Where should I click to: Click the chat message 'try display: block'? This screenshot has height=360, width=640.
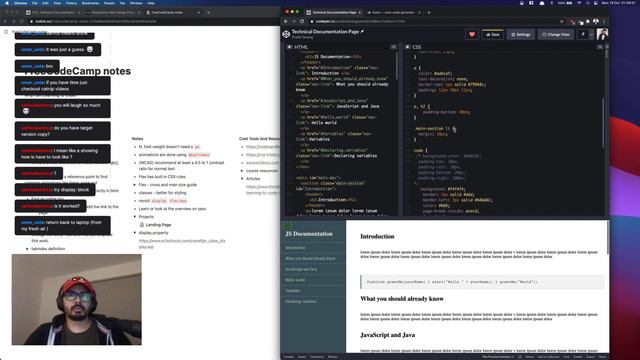point(55,190)
